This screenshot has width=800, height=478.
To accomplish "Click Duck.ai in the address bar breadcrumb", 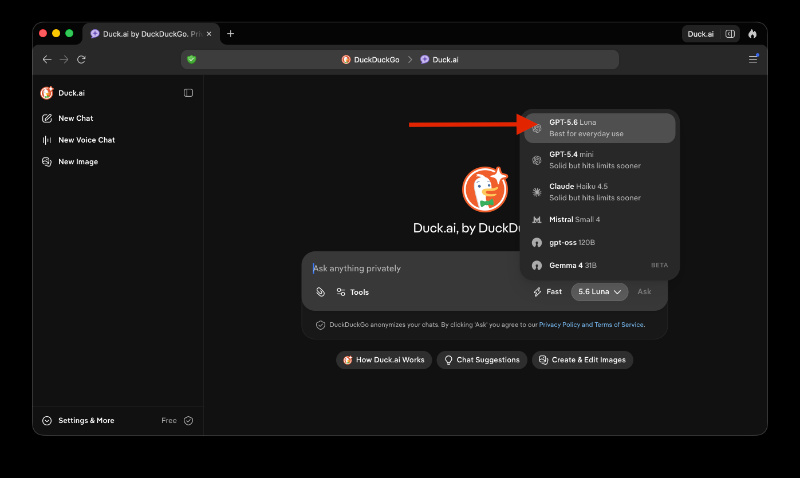I will (439, 60).
